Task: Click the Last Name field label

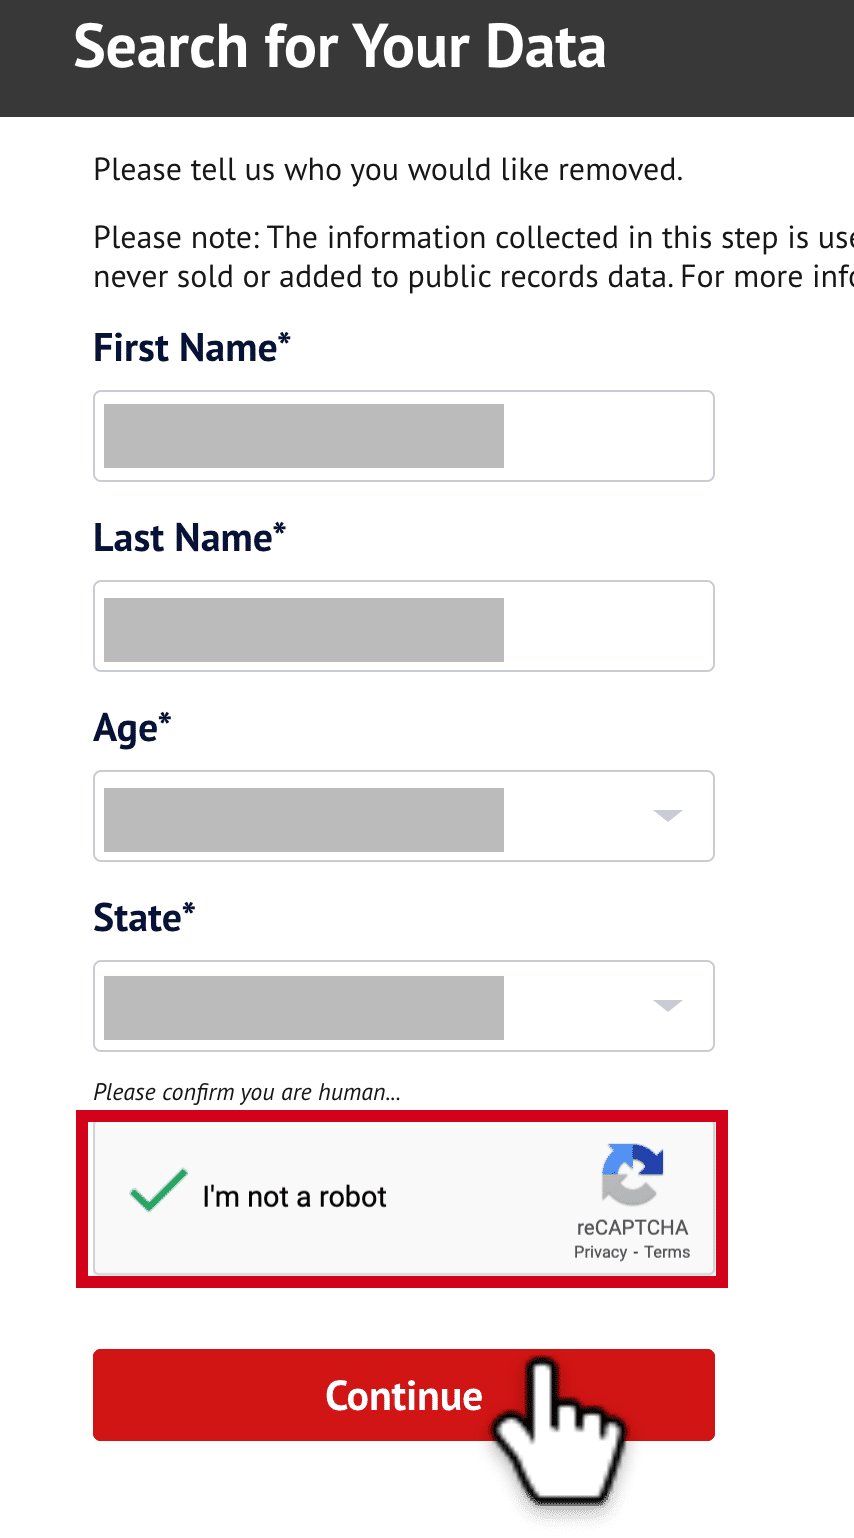Action: point(190,538)
